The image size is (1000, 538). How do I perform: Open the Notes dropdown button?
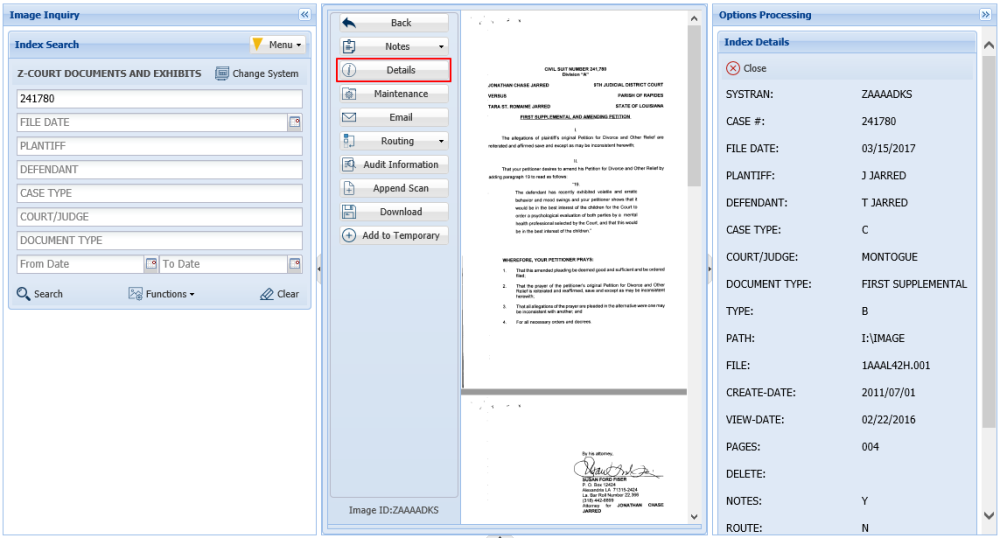pyautogui.click(x=393, y=47)
